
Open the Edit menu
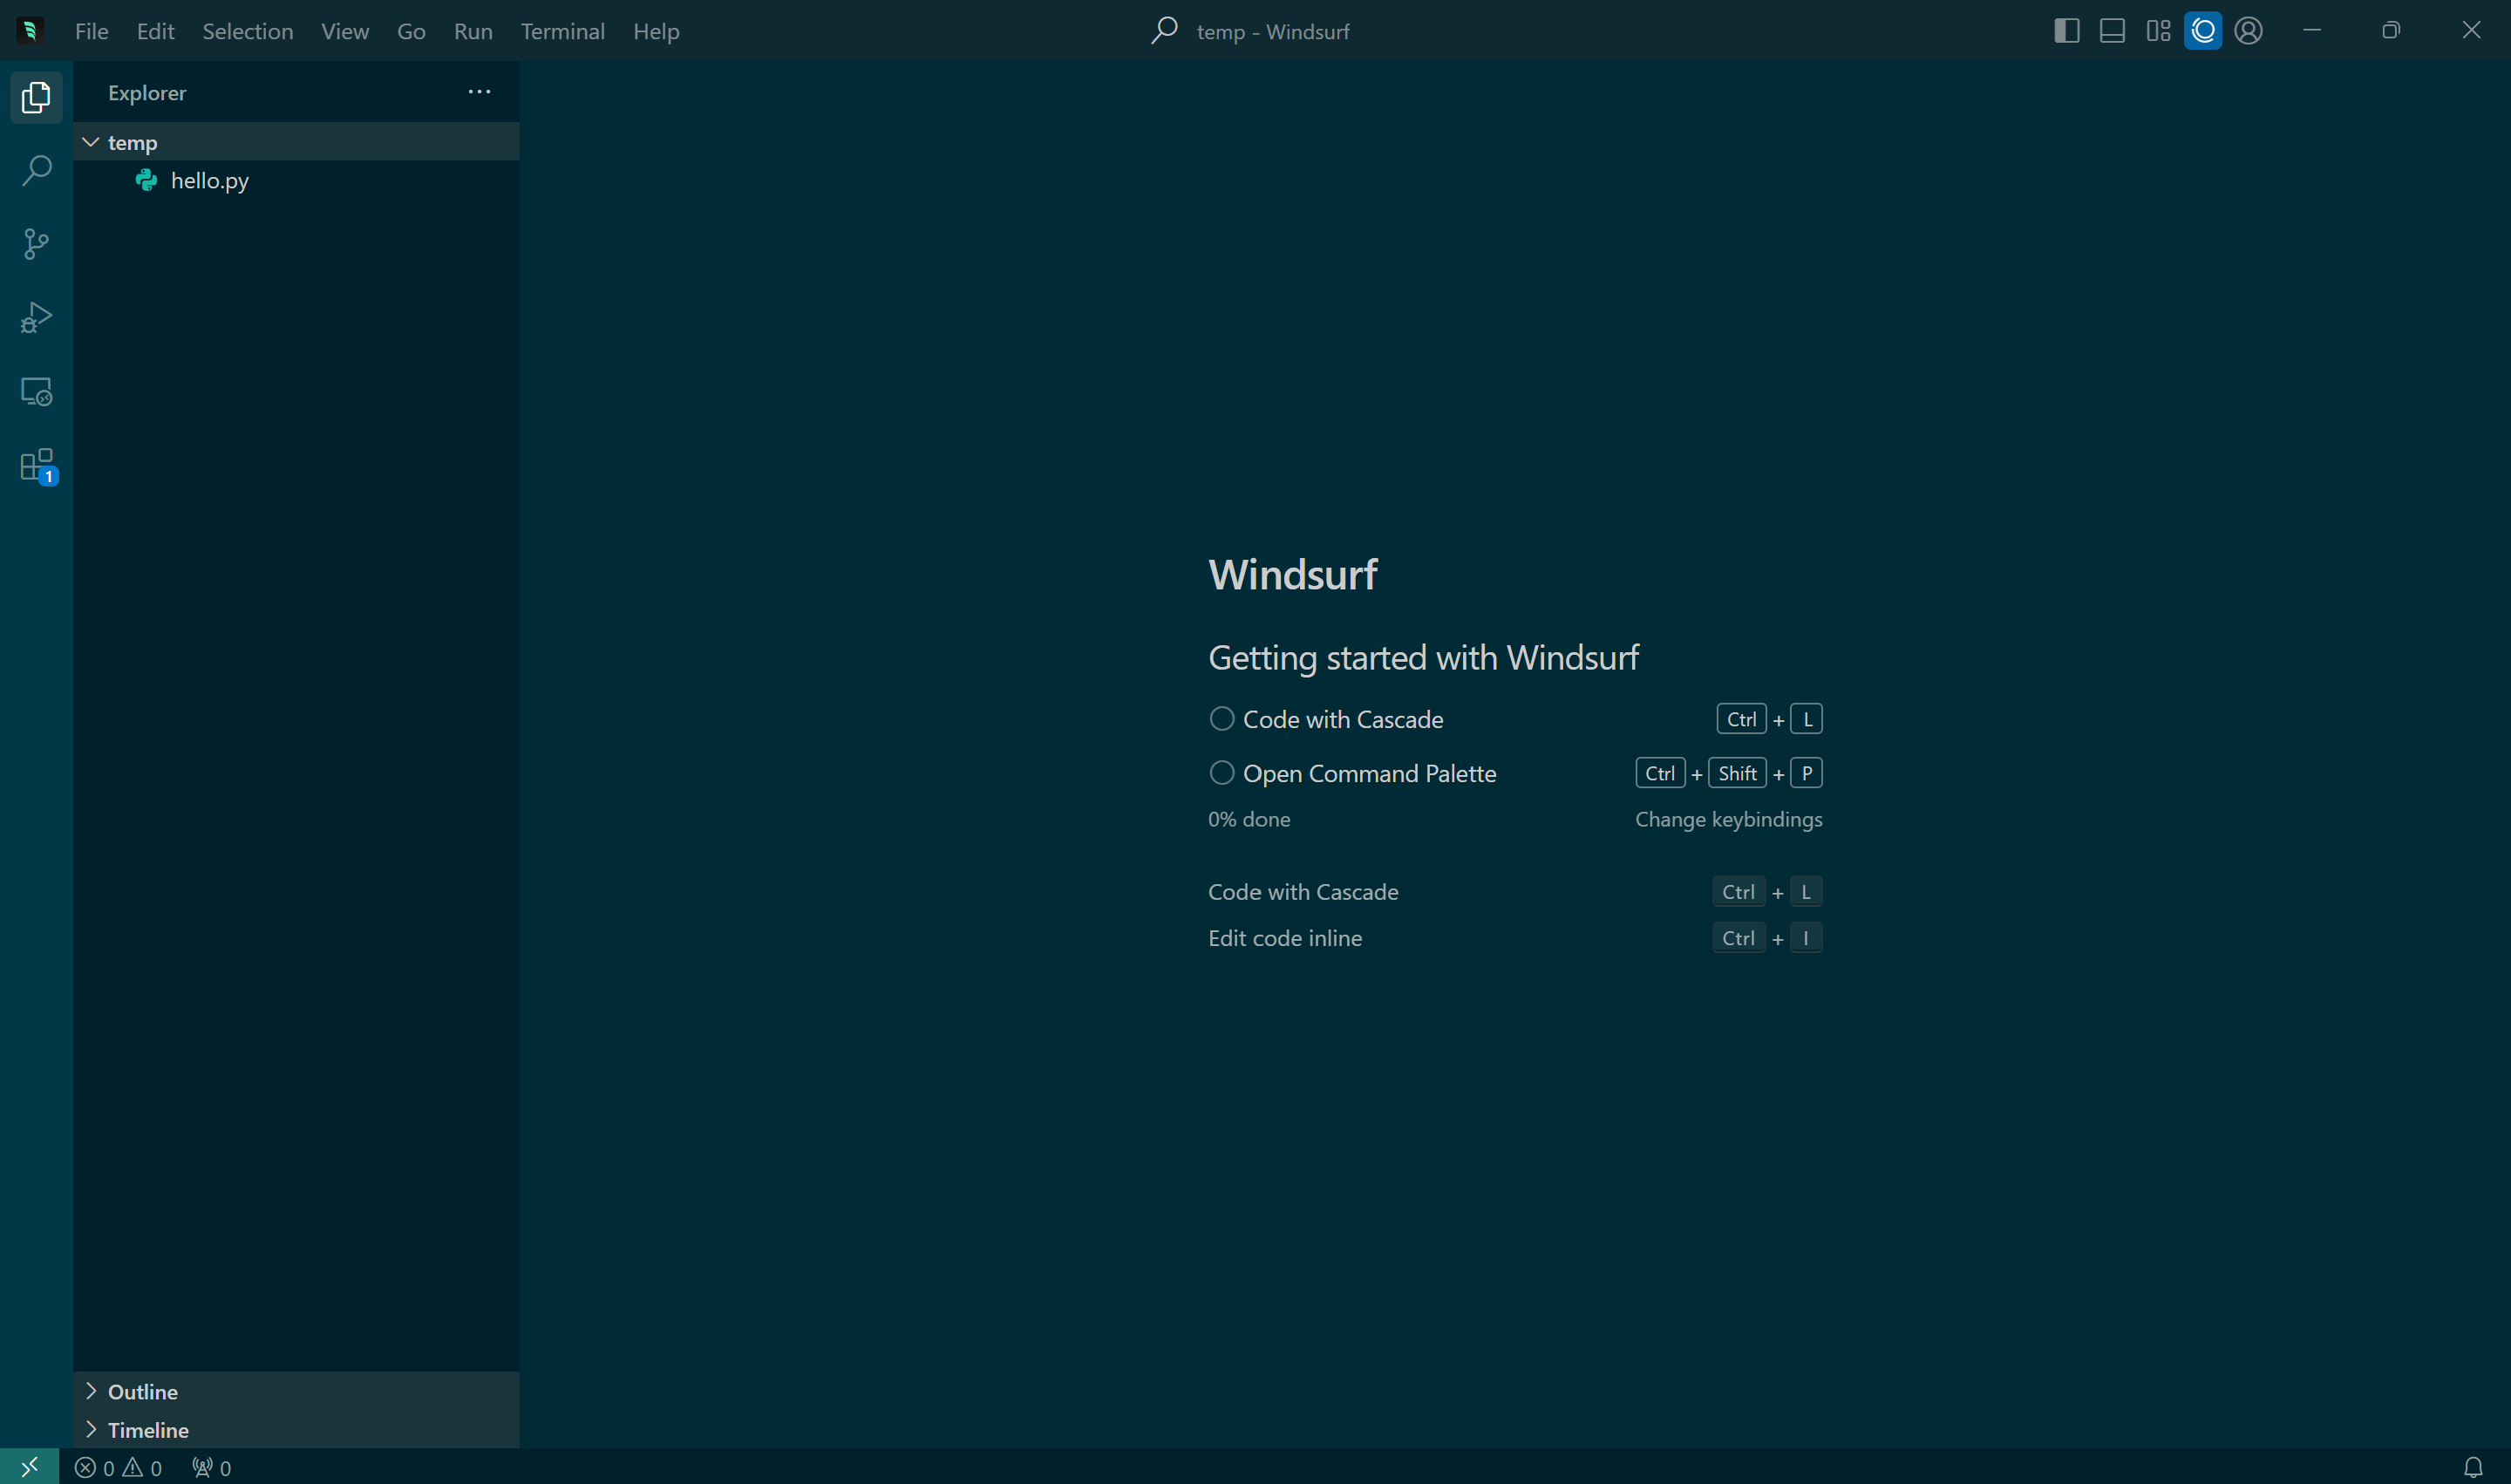[156, 31]
